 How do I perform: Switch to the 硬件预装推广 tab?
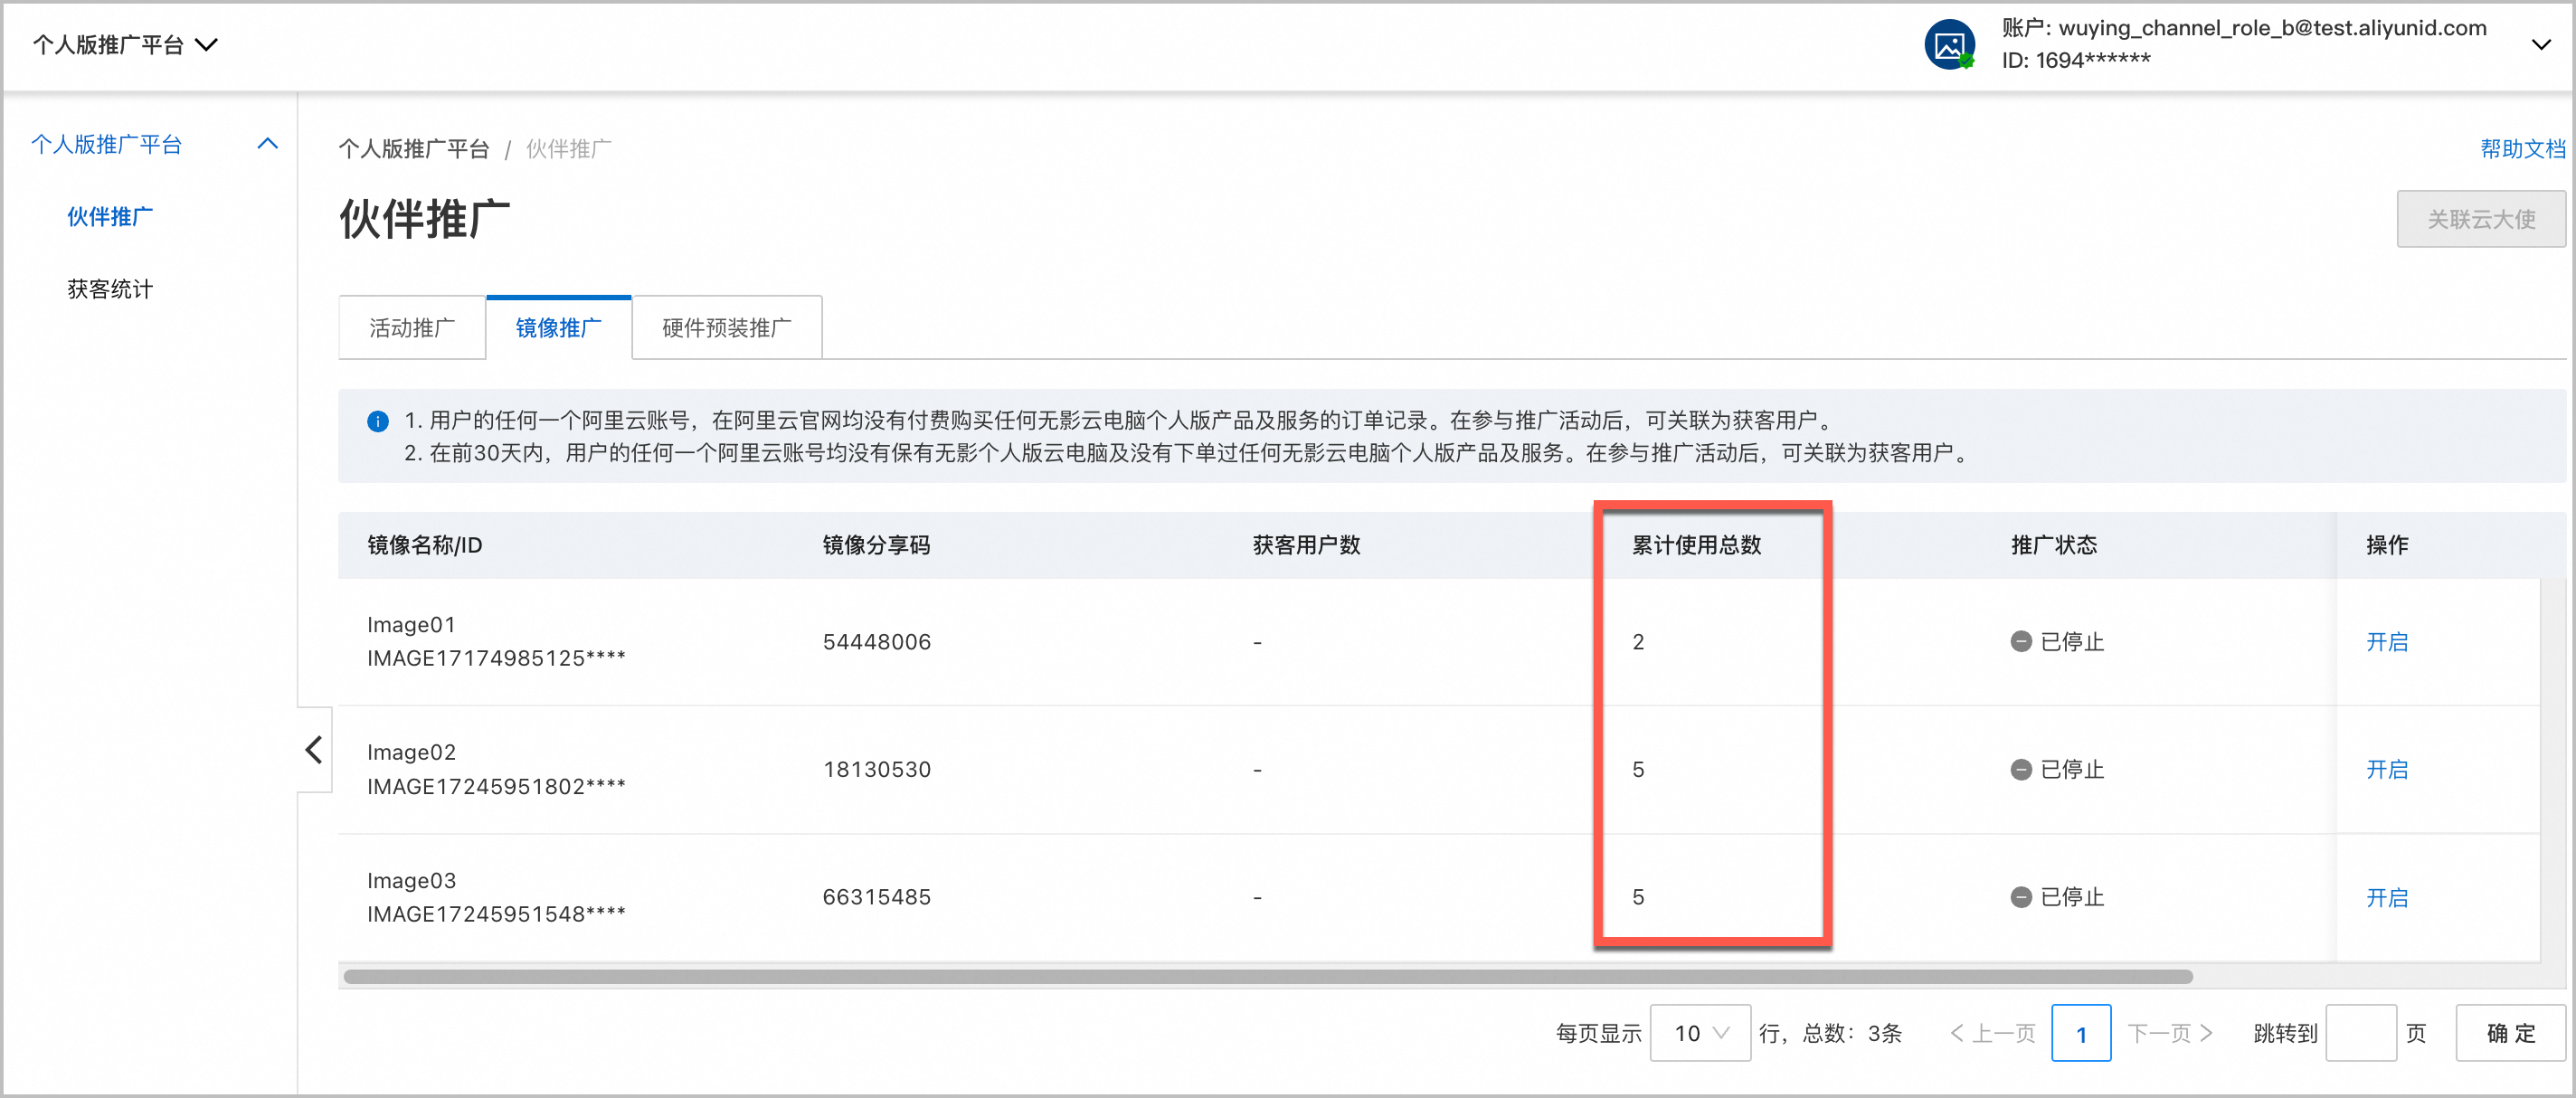[726, 327]
